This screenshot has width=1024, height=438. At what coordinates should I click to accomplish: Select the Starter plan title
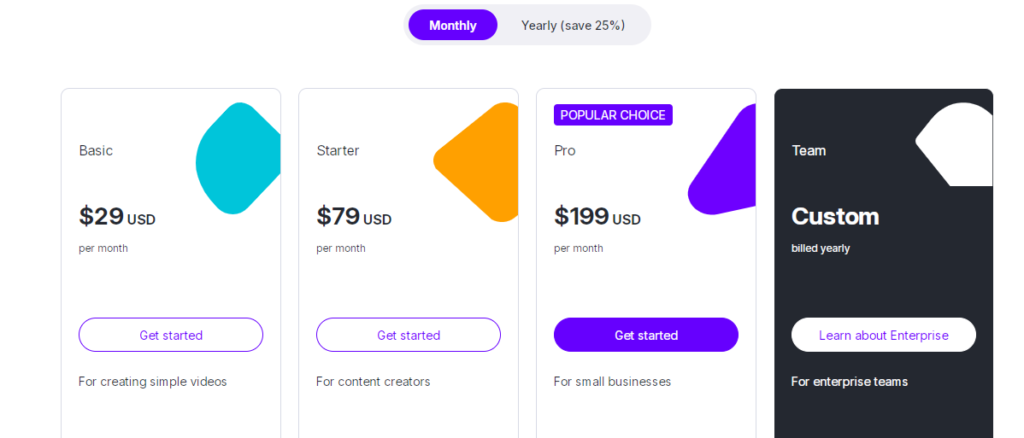pos(338,151)
